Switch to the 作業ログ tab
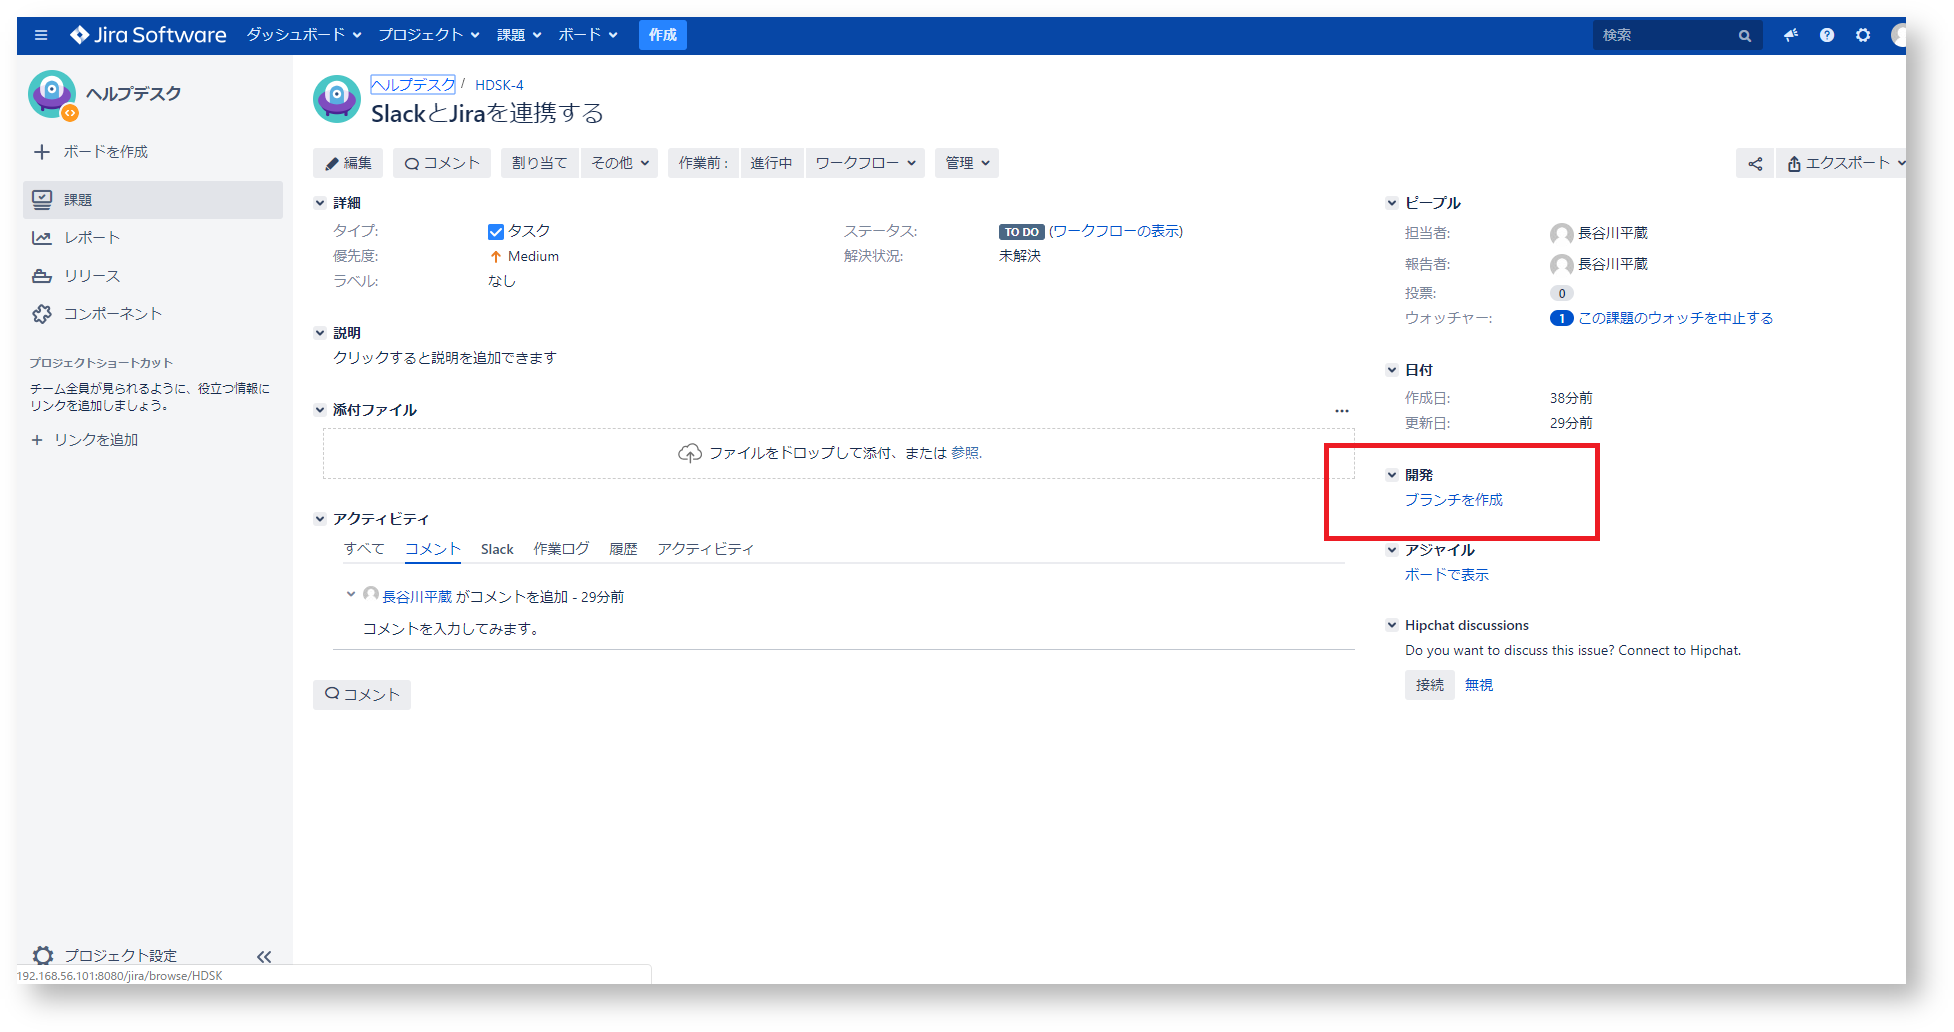Screen dimensions: 1954x1032 561,549
